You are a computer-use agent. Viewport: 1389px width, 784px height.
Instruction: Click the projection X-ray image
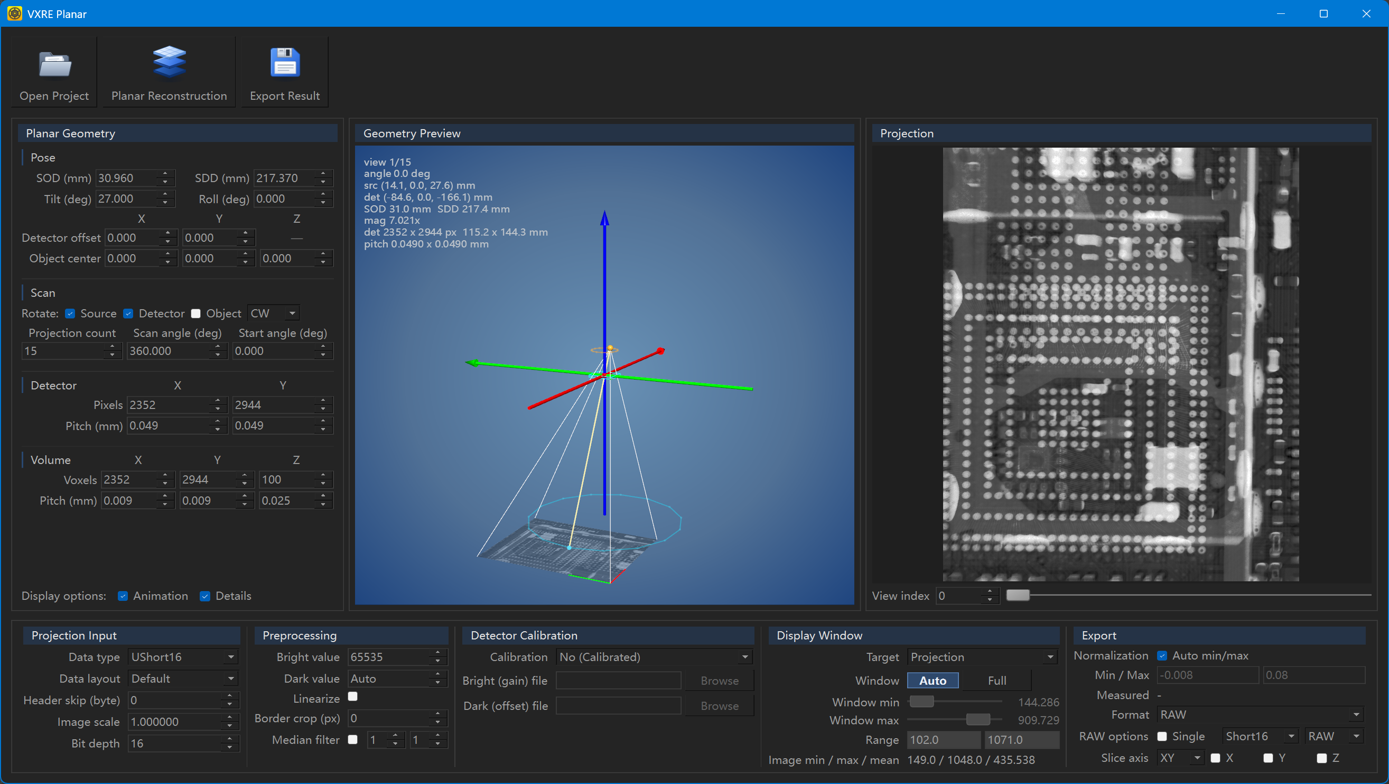coord(1121,364)
